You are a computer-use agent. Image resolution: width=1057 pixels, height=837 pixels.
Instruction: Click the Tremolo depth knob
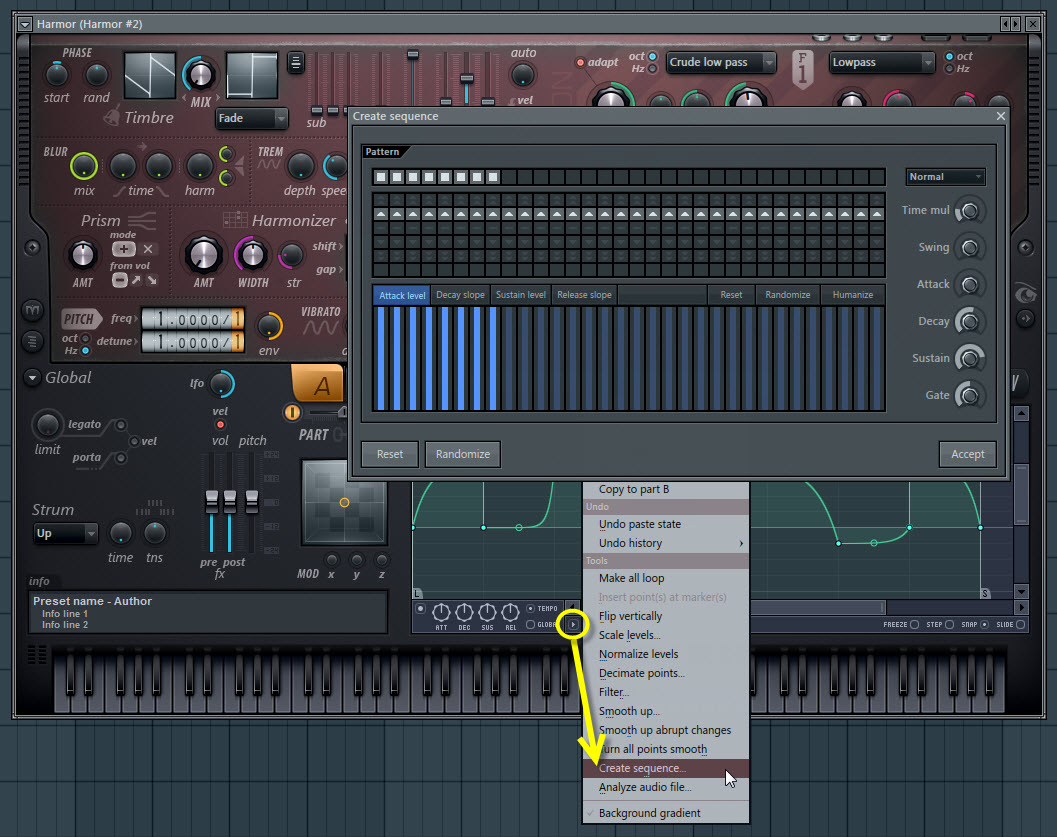(300, 166)
